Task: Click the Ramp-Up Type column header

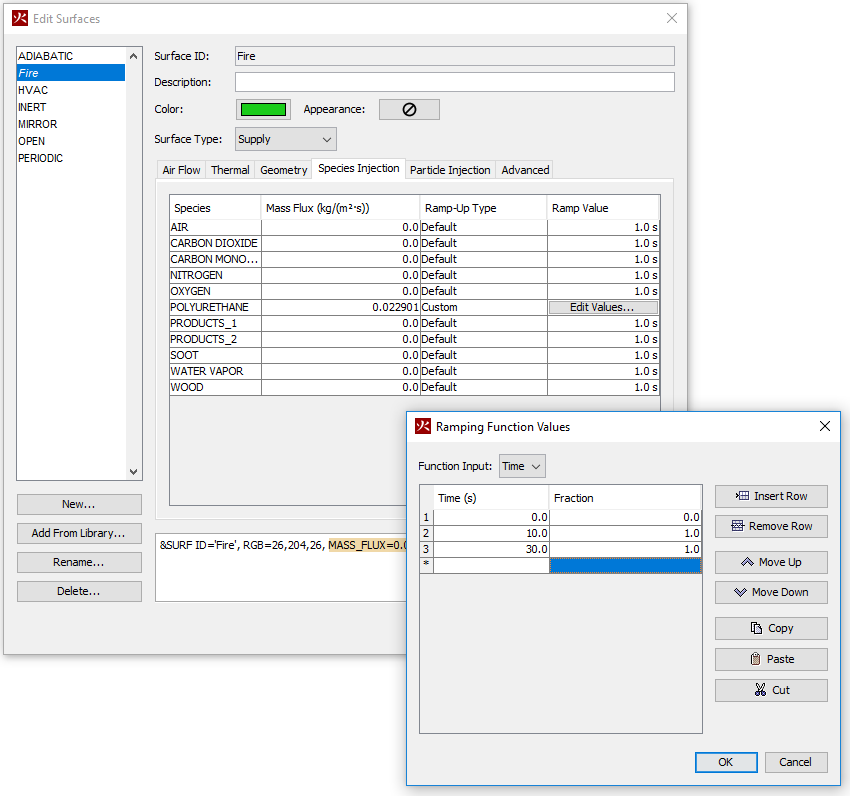Action: click(484, 208)
